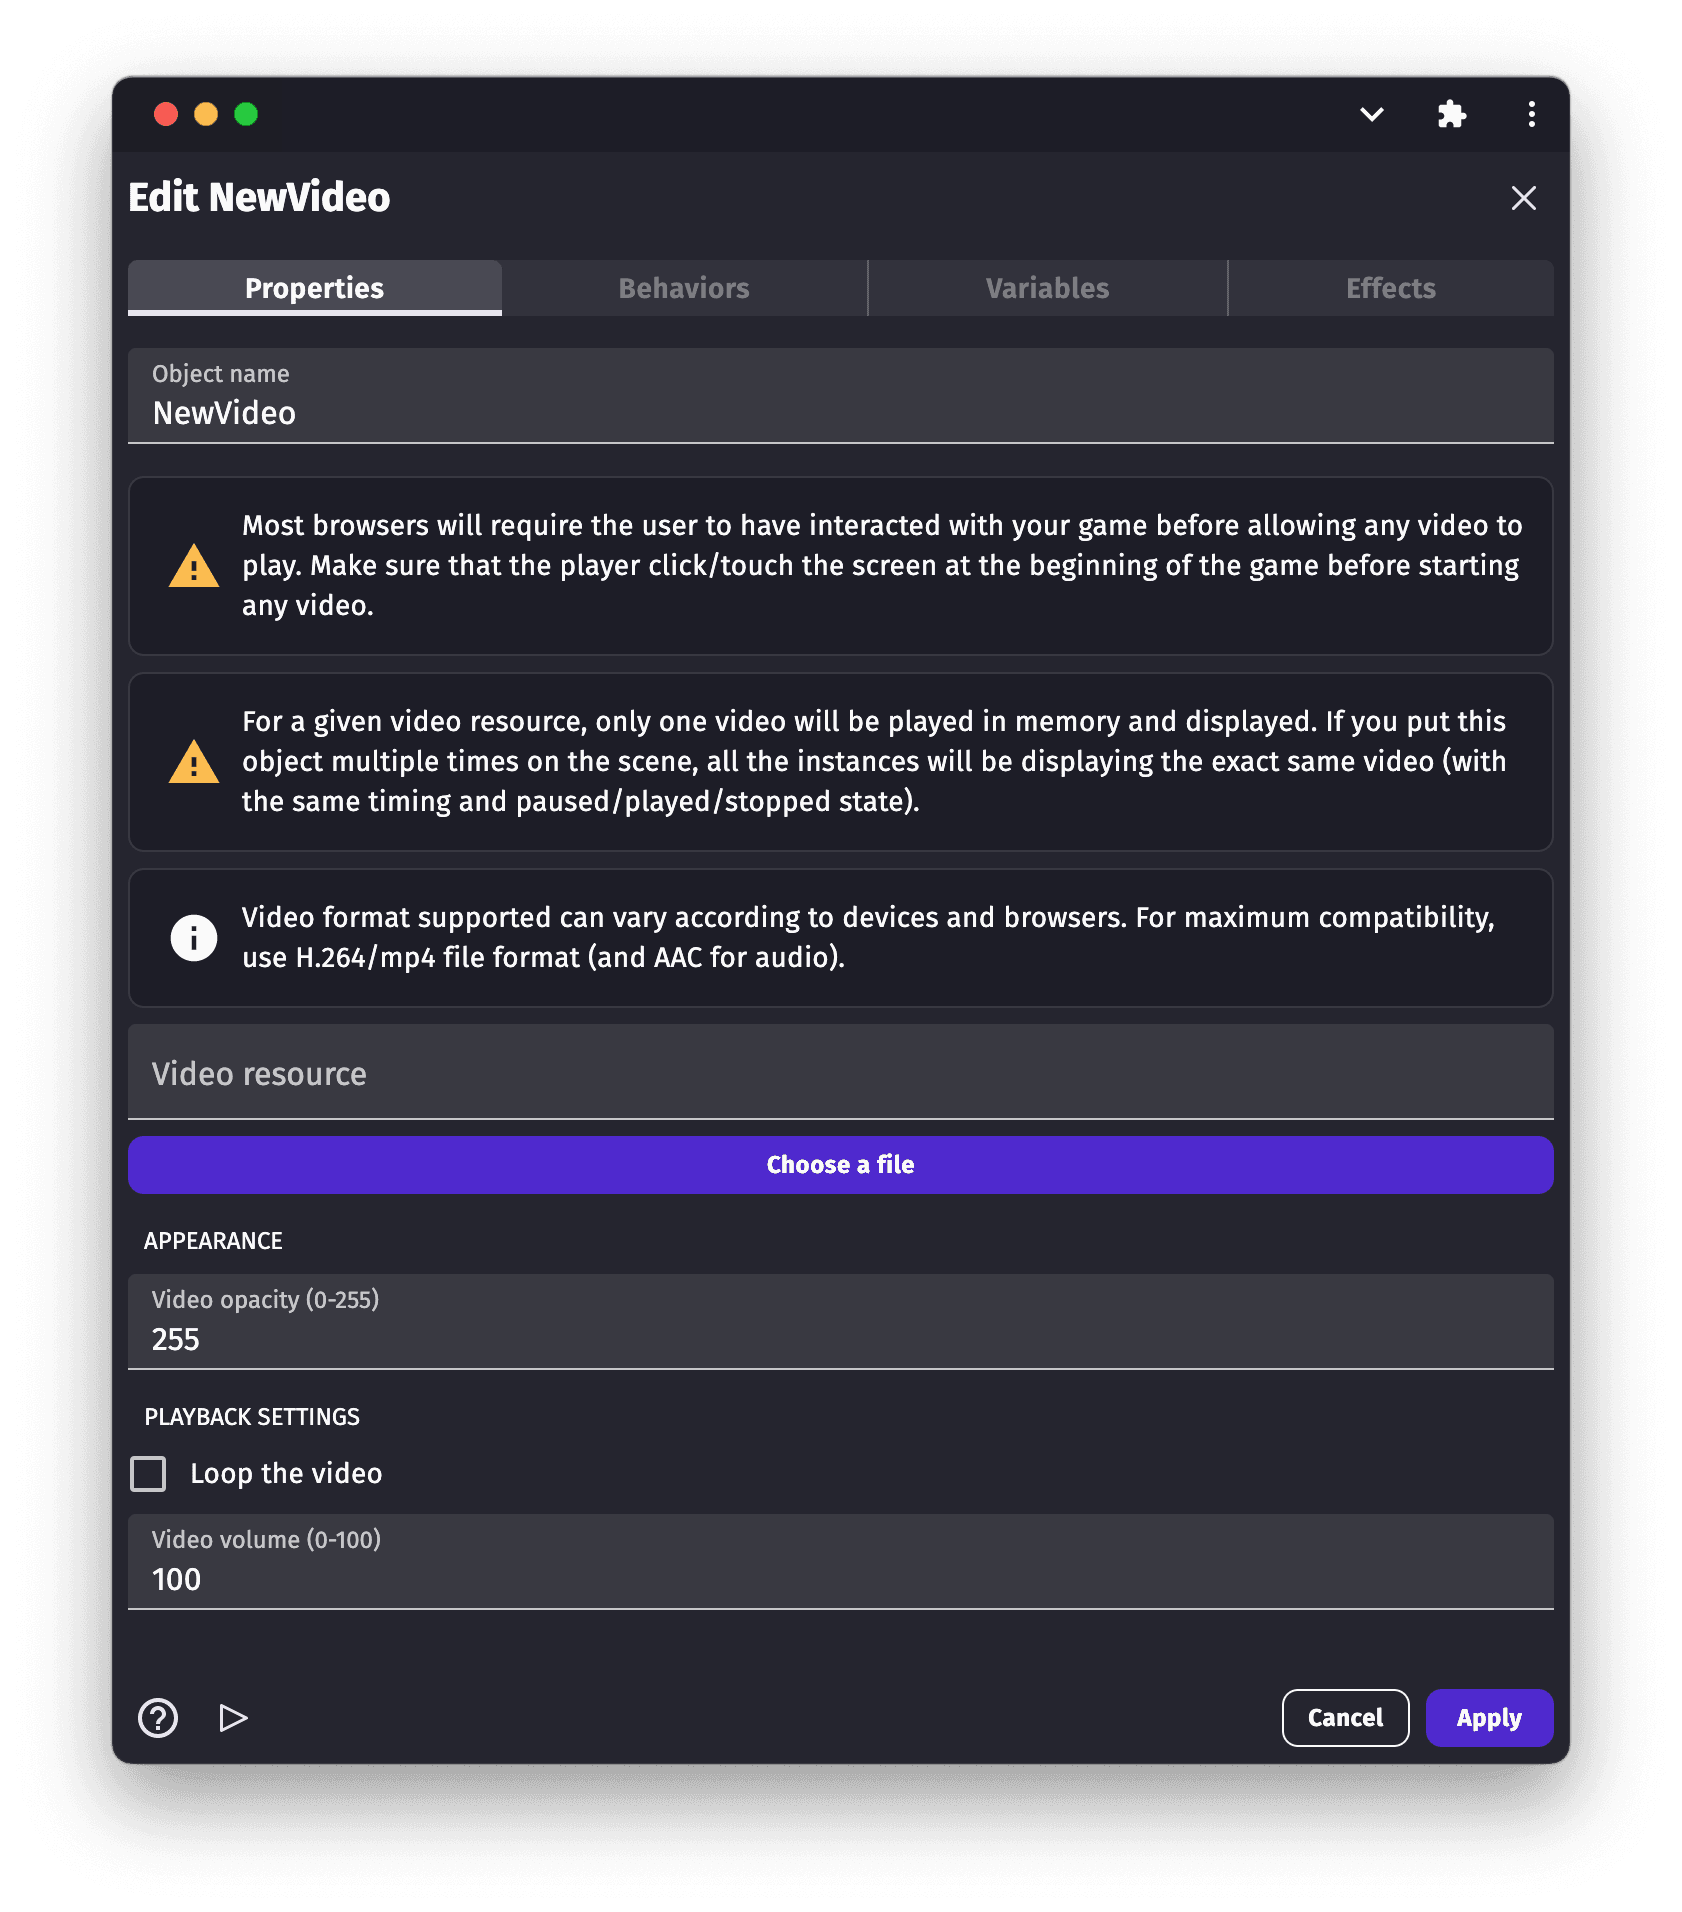
Task: Open help via question mark icon
Action: (158, 1718)
